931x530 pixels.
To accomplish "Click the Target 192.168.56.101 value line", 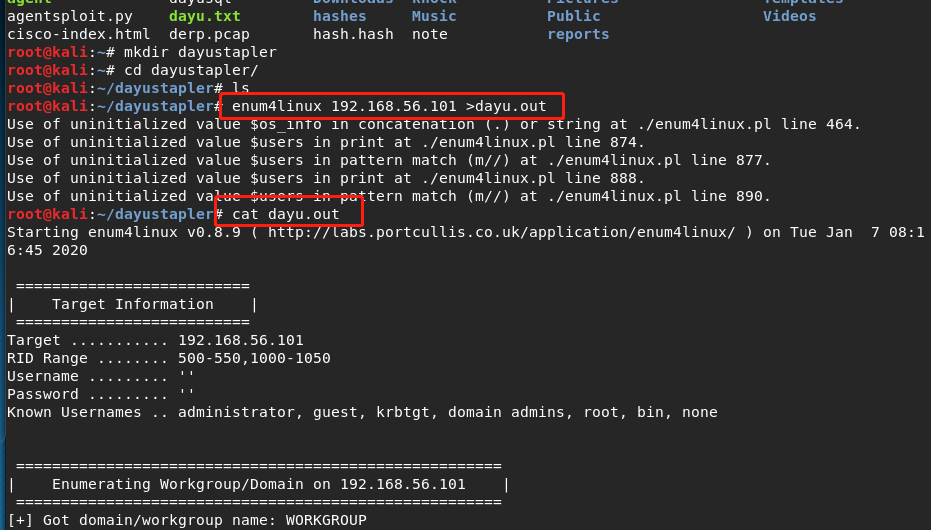I will (x=156, y=340).
